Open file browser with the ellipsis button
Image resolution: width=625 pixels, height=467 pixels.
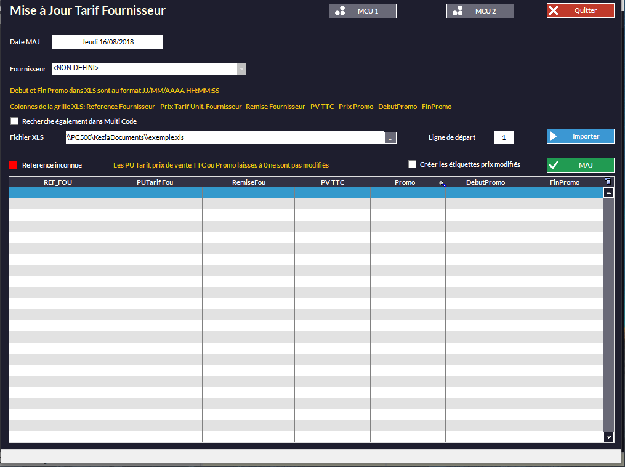[391, 138]
